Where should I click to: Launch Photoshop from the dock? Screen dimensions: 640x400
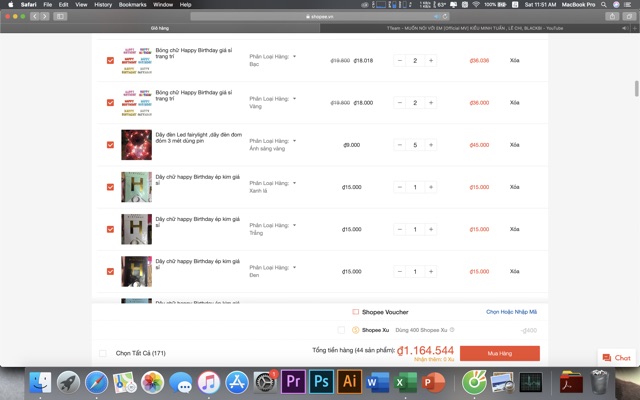tap(321, 382)
